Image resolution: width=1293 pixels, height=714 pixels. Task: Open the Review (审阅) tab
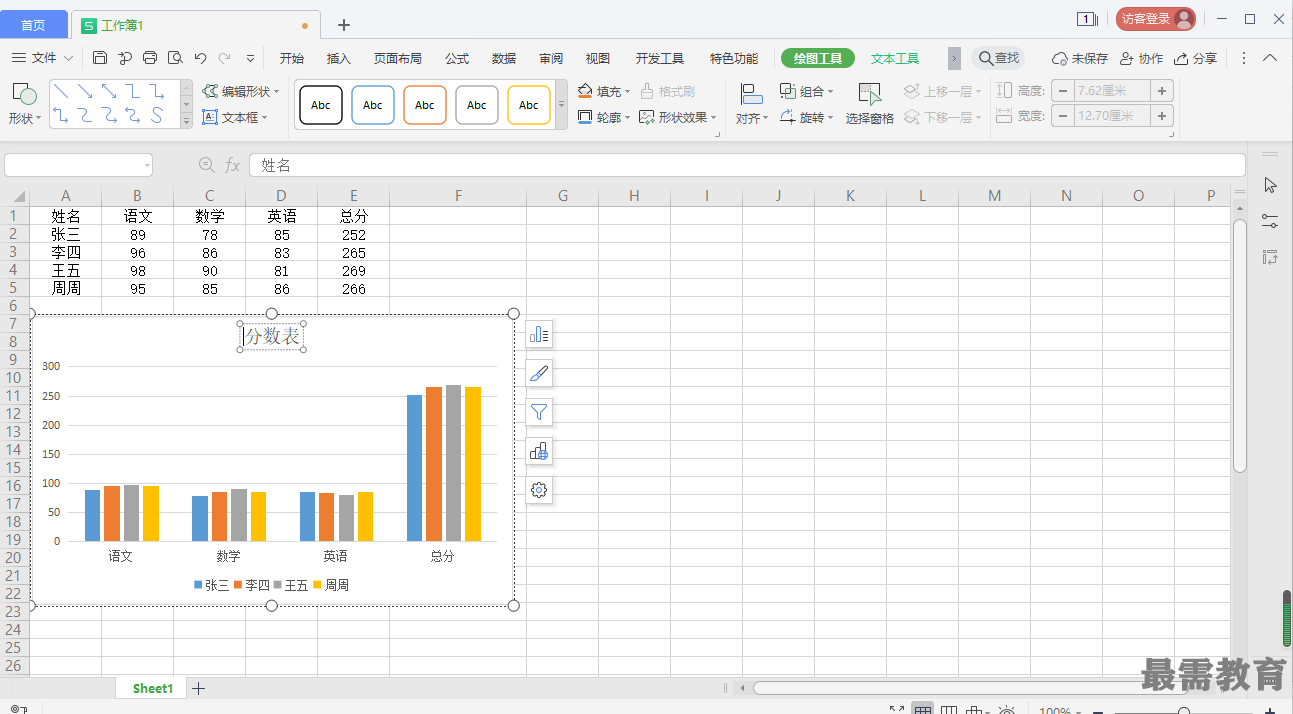pos(551,58)
